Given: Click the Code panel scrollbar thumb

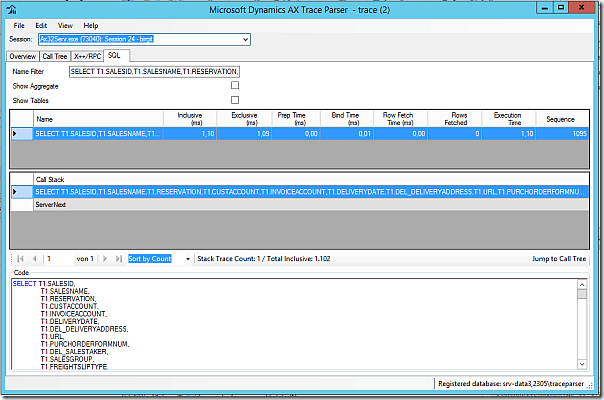Looking at the screenshot, I should pos(582,294).
